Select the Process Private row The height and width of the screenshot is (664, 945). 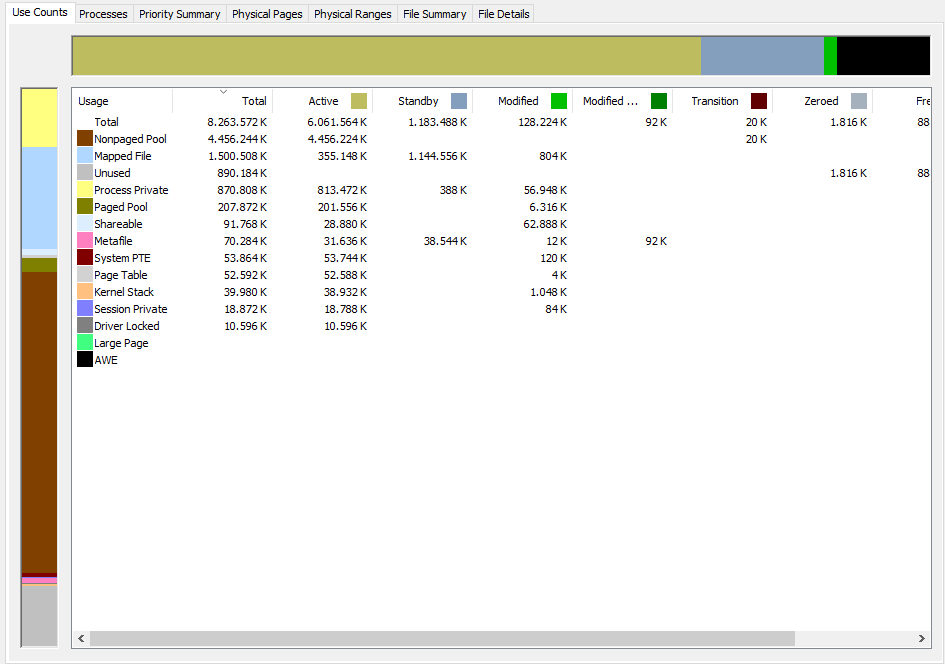tap(501, 190)
